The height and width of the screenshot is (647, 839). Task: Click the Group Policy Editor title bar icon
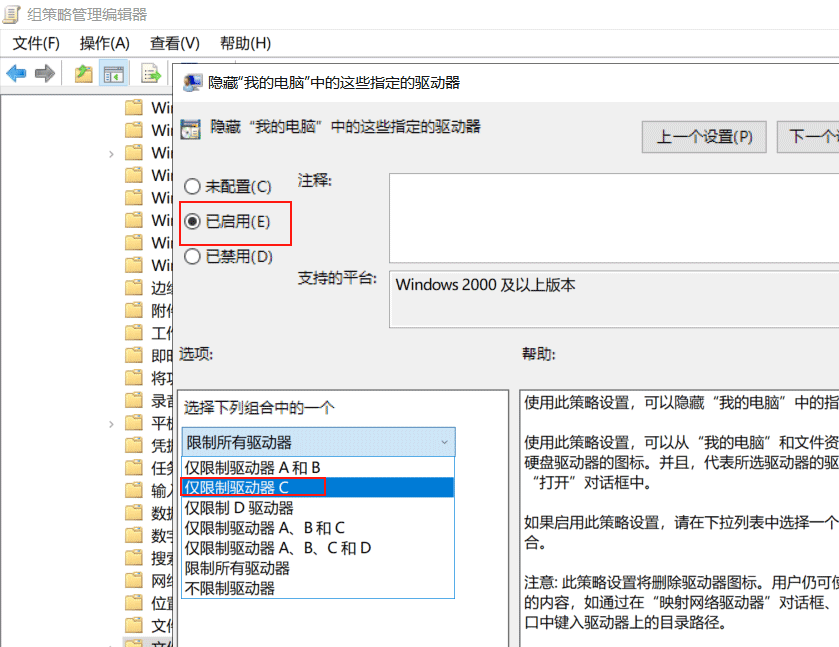point(11,14)
